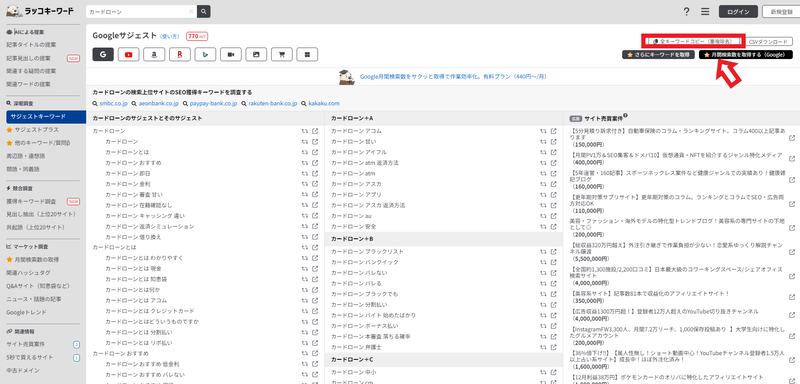Open the kakaku.com site link
800x384 pixels.
(323, 104)
